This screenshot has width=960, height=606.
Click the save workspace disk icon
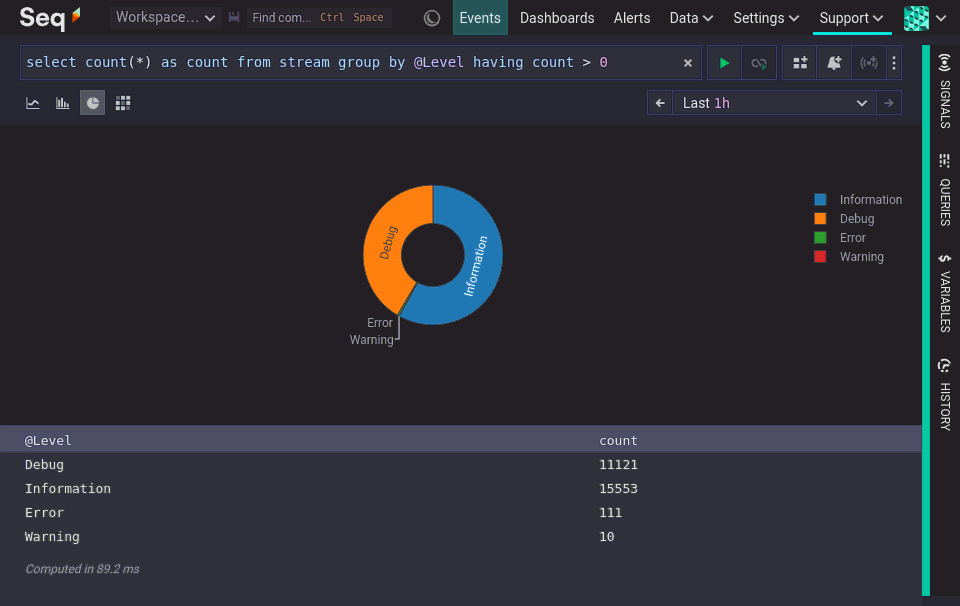click(x=234, y=17)
